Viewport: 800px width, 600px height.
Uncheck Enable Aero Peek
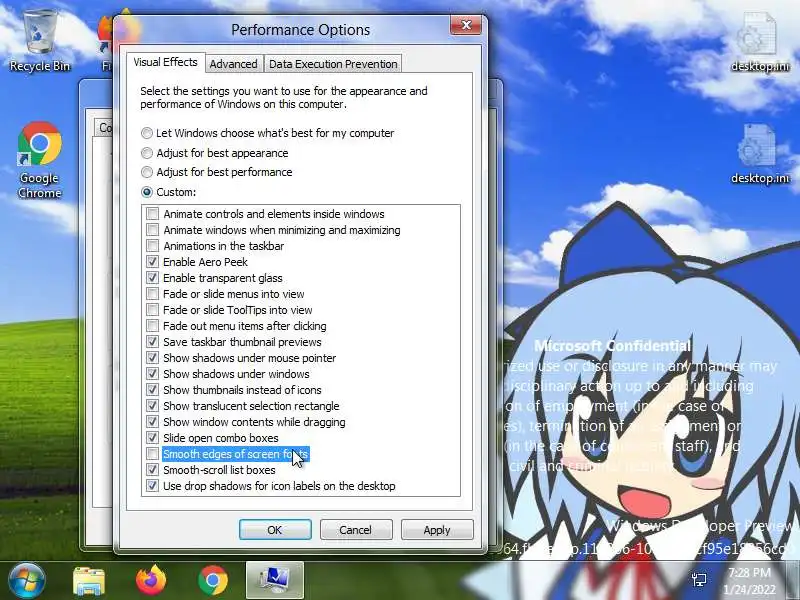pyautogui.click(x=153, y=262)
